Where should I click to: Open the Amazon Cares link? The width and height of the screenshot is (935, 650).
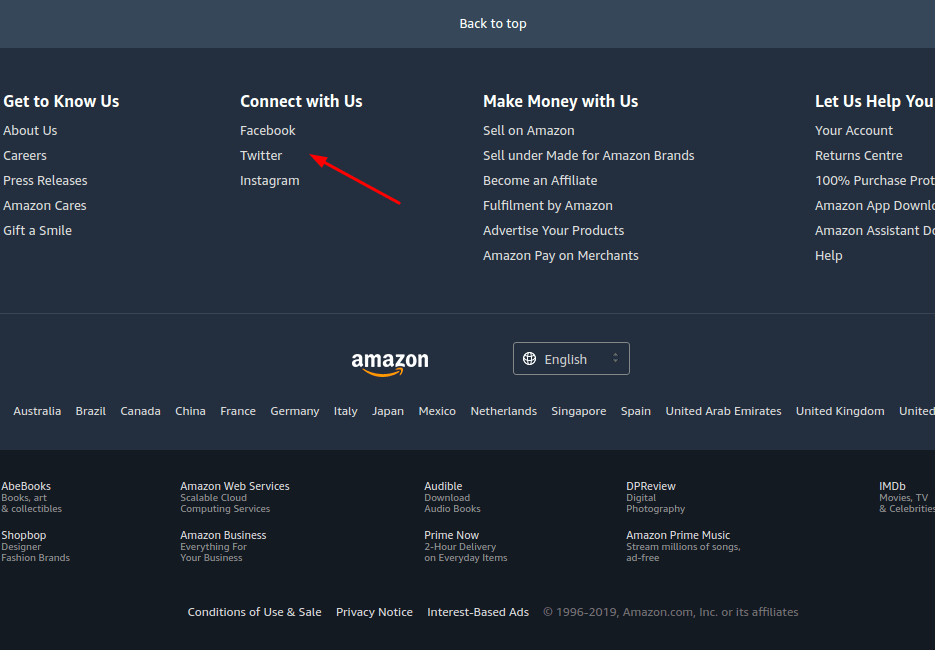point(45,206)
